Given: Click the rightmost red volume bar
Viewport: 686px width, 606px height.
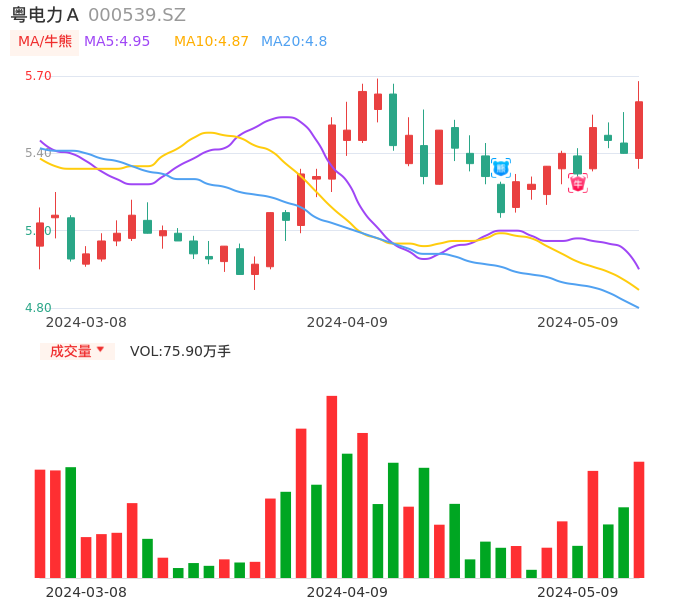Looking at the screenshot, I should pyautogui.click(x=639, y=519).
